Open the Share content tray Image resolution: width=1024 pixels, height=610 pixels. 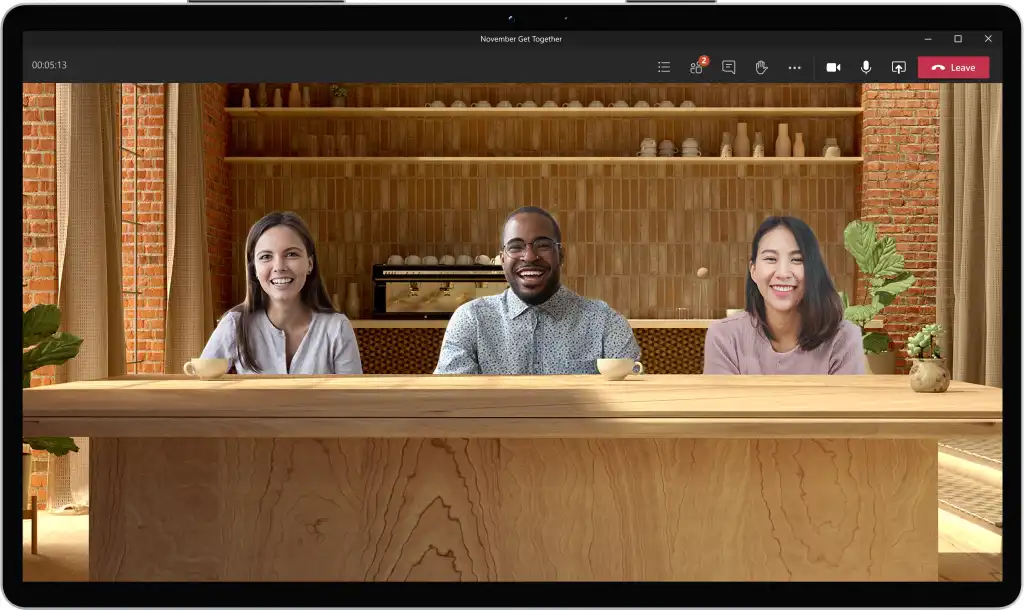tap(899, 67)
